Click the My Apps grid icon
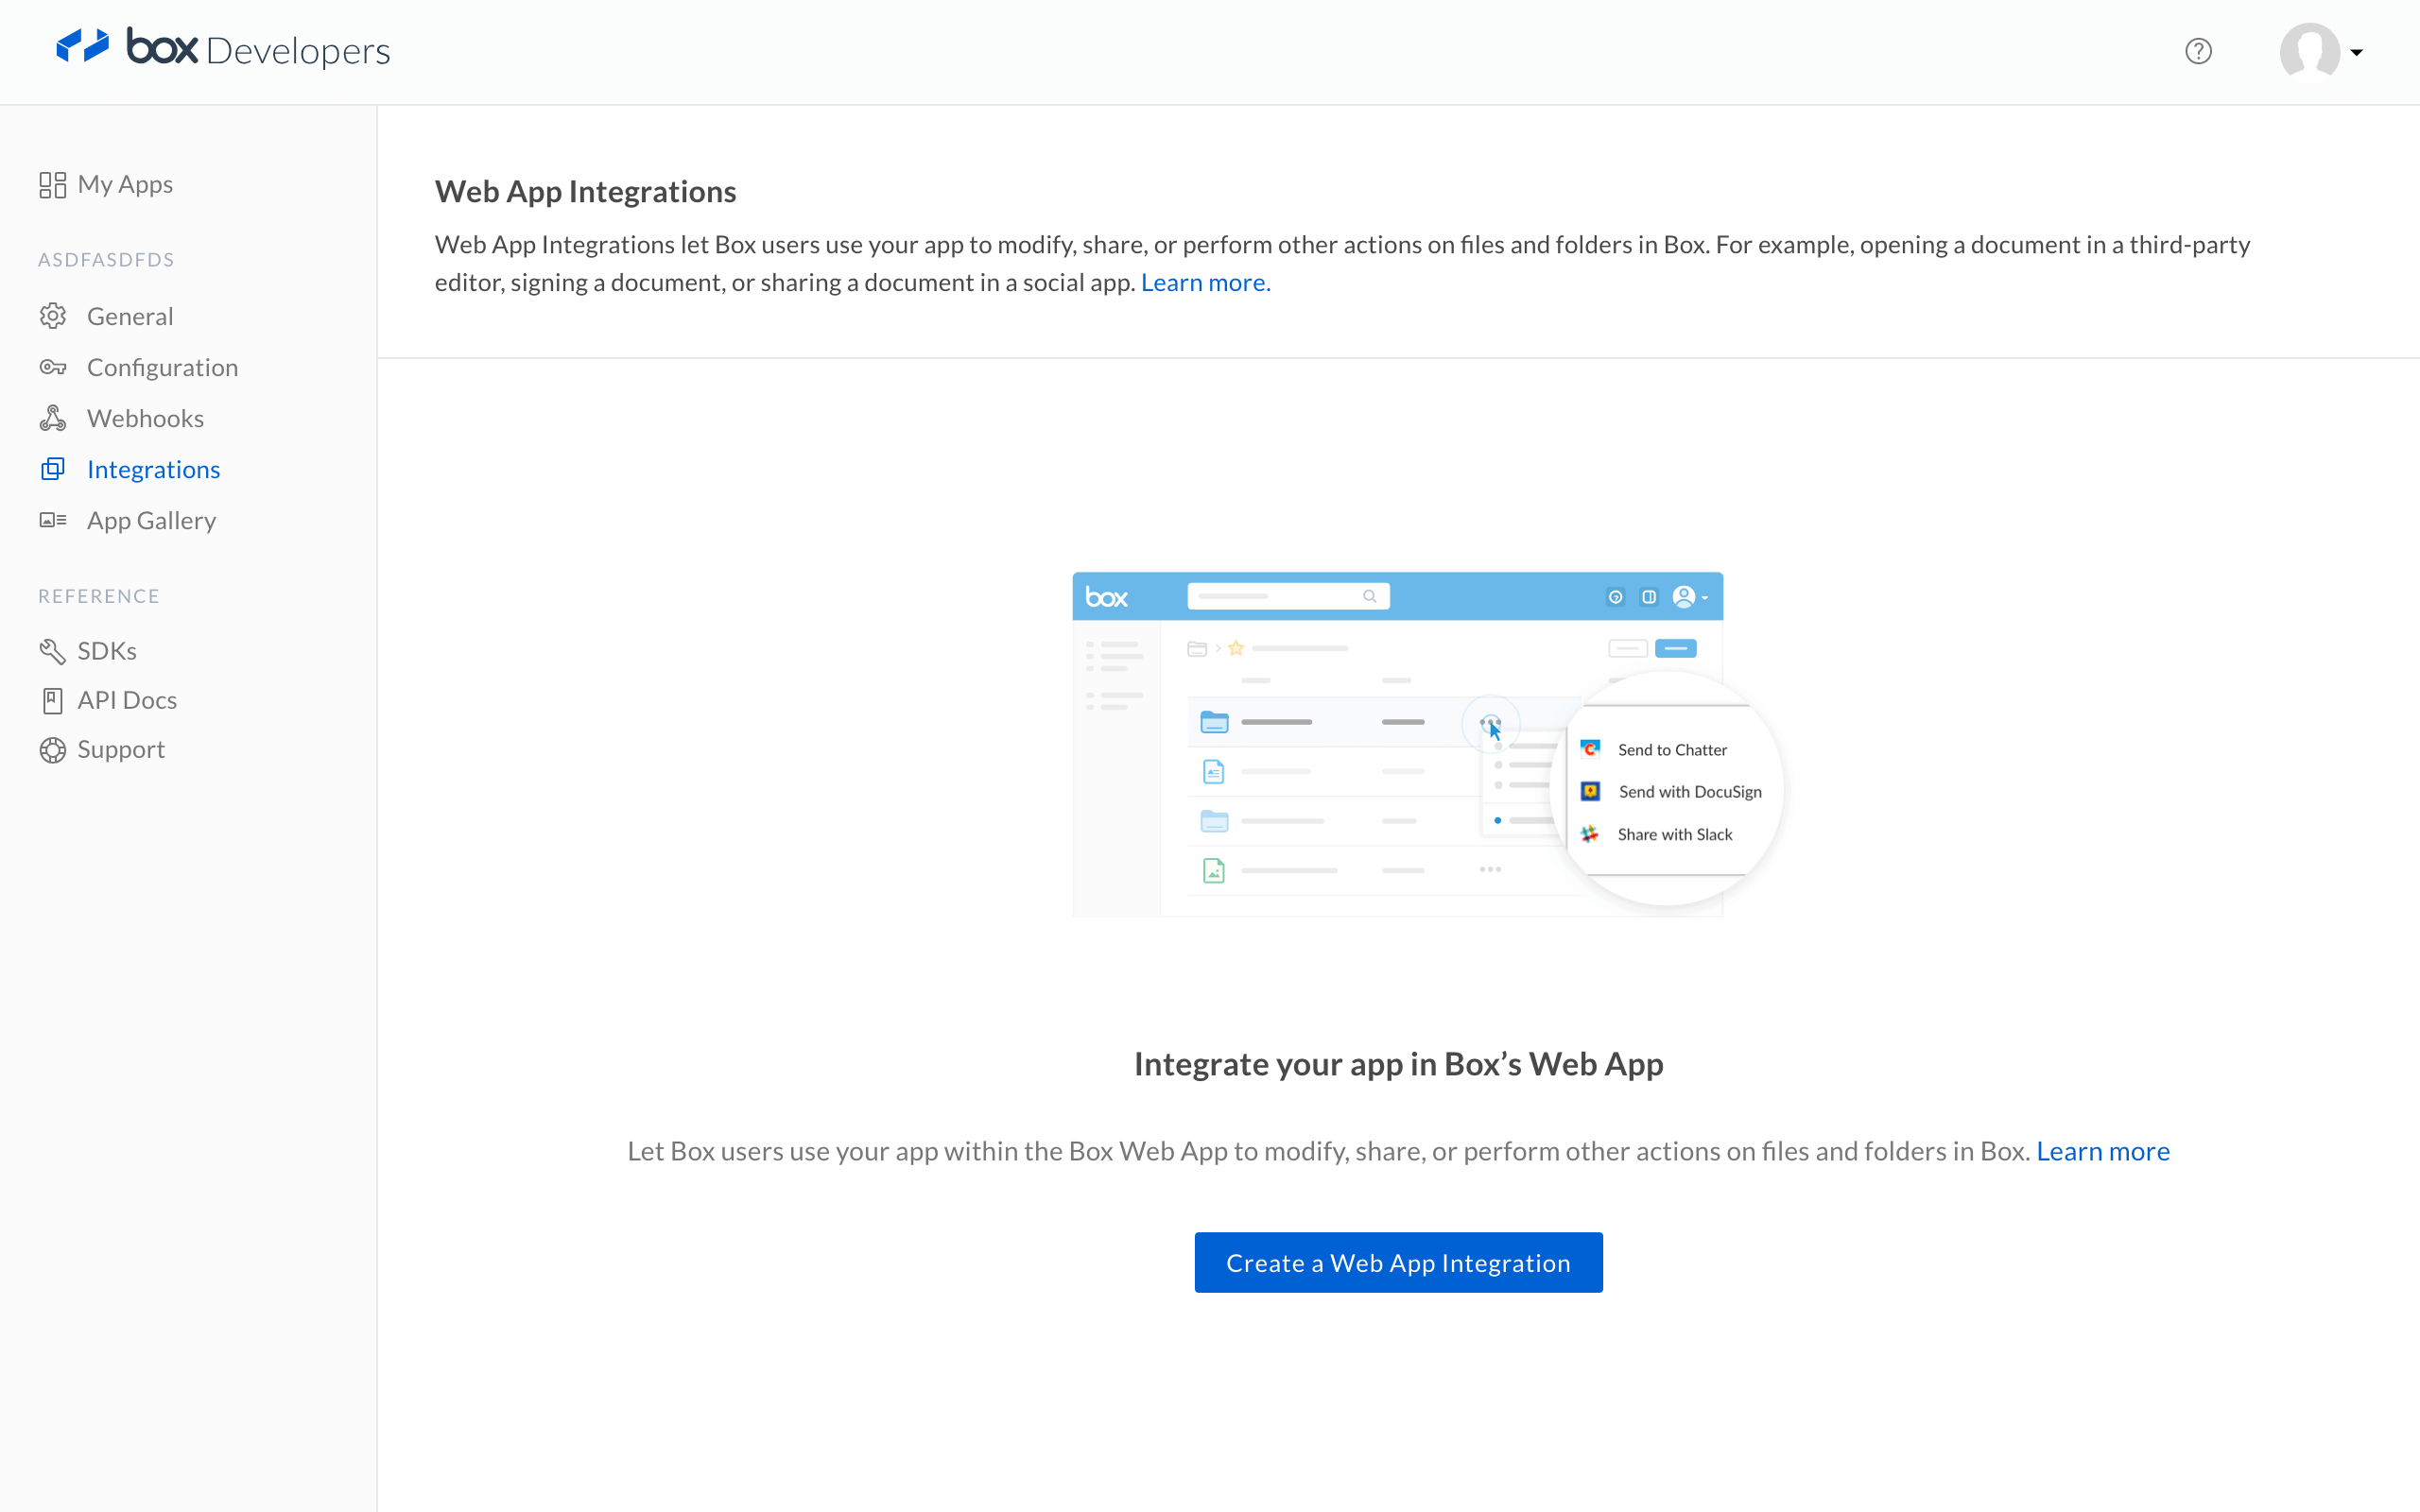 pyautogui.click(x=52, y=185)
